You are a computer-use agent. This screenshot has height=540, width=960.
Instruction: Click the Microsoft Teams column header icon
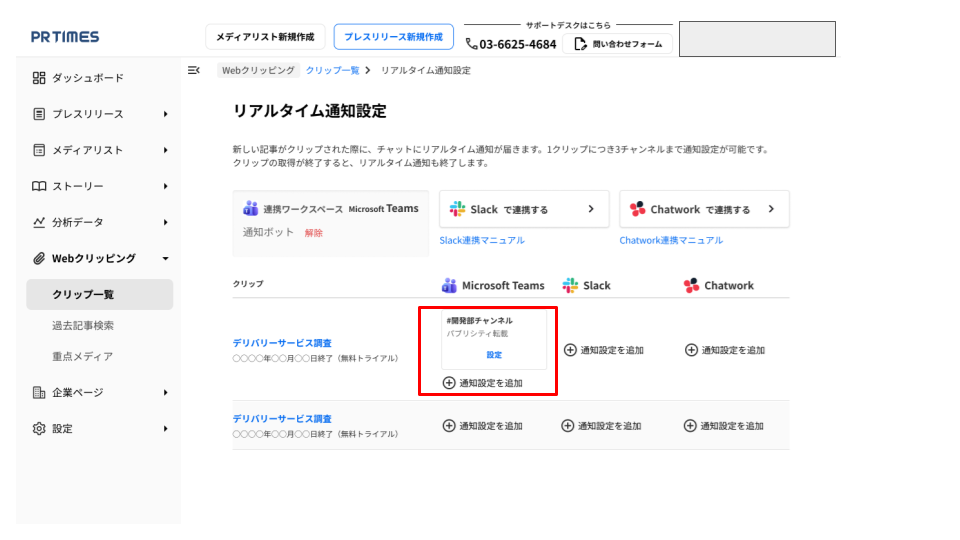tap(449, 285)
